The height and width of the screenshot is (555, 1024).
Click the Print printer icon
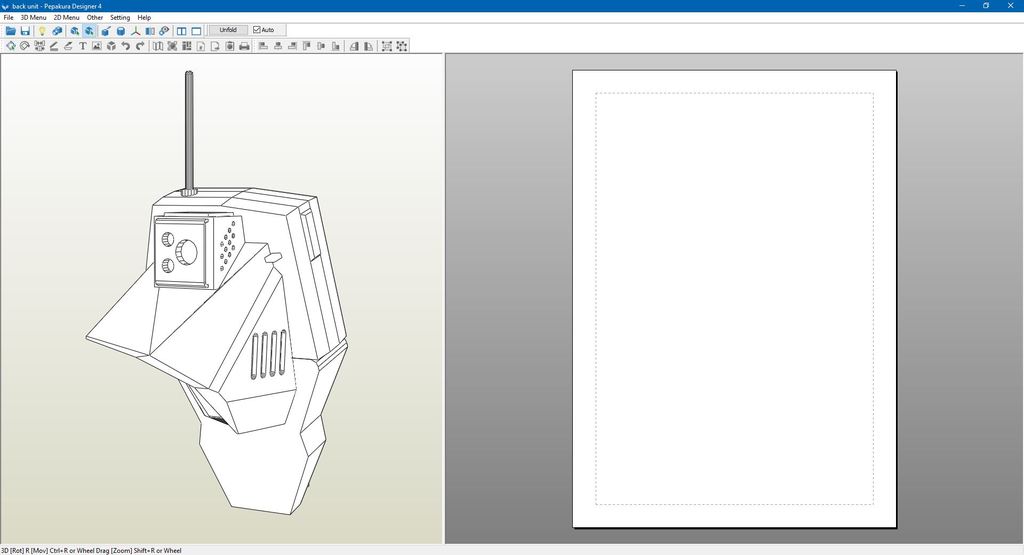click(x=244, y=46)
